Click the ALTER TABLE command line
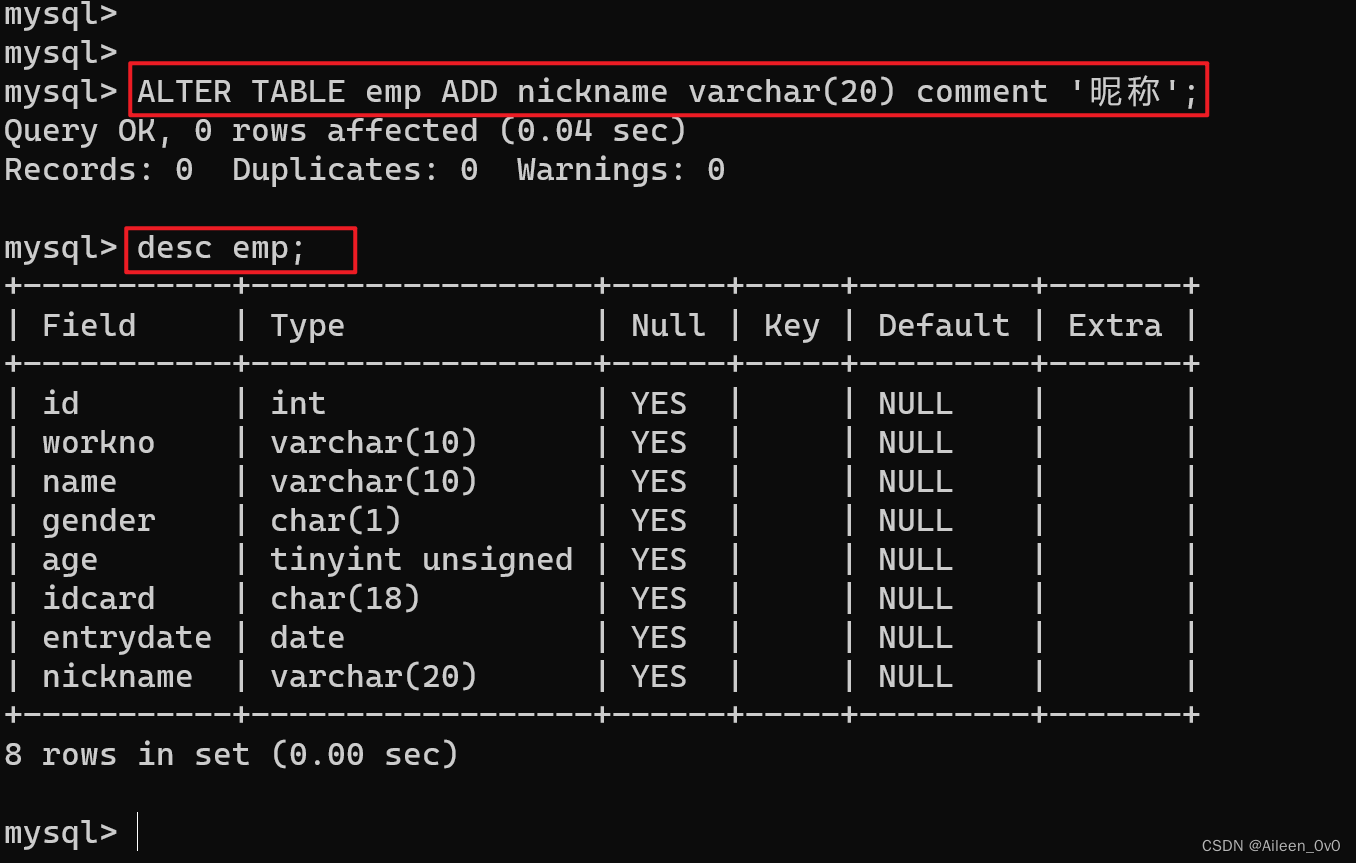The width and height of the screenshot is (1356, 863). tap(667, 91)
